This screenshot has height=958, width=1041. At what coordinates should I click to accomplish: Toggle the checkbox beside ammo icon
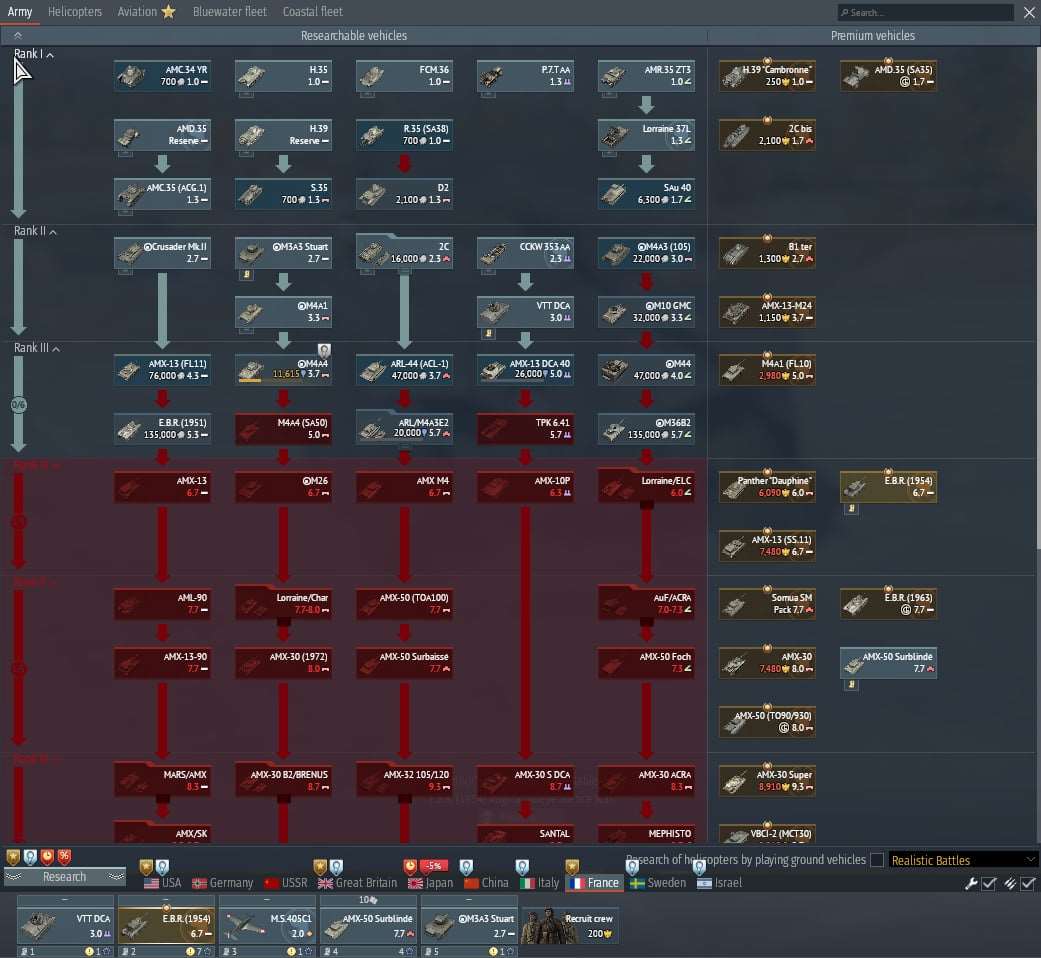point(1028,883)
